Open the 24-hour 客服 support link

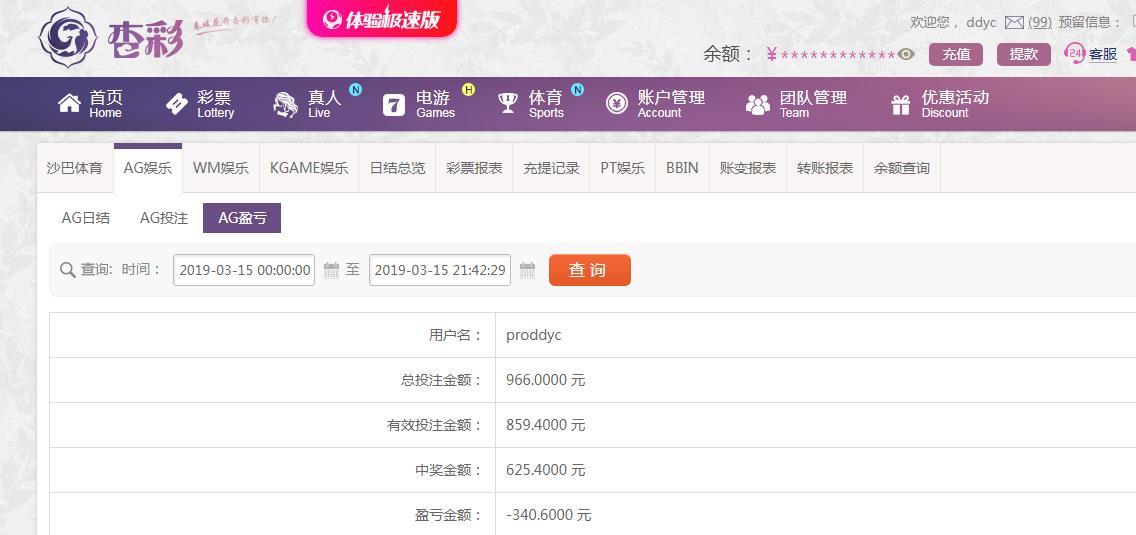pos(1091,54)
